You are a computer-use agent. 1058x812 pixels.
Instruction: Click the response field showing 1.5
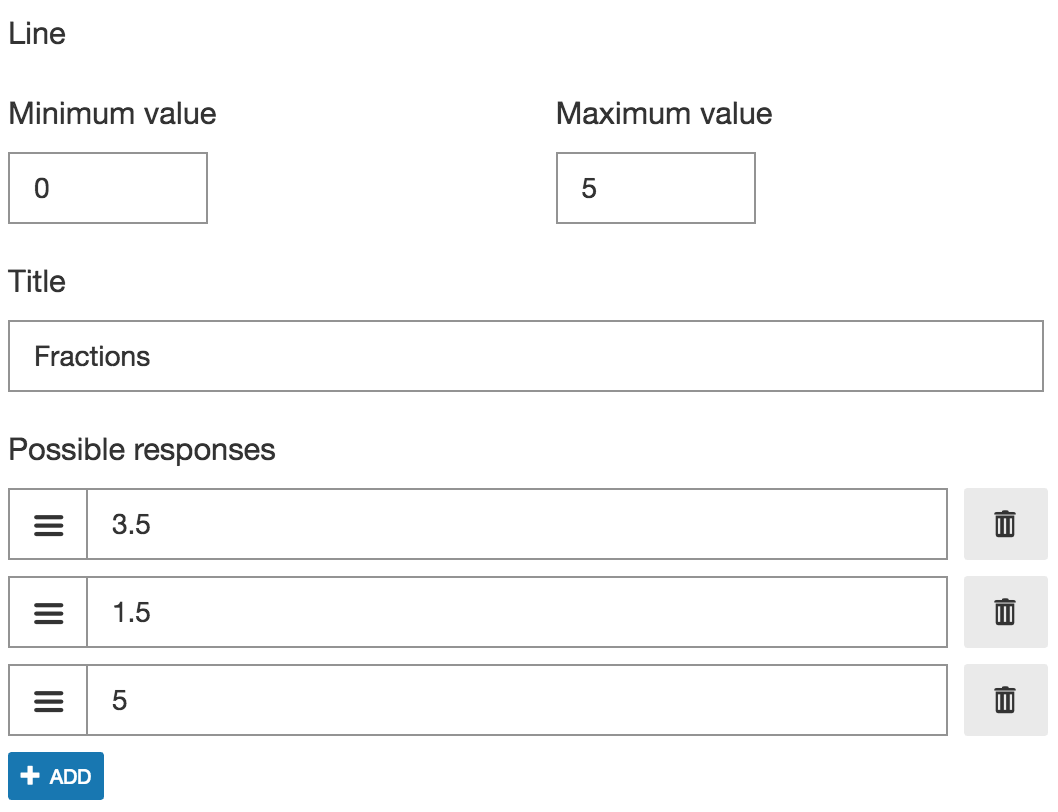[x=518, y=612]
